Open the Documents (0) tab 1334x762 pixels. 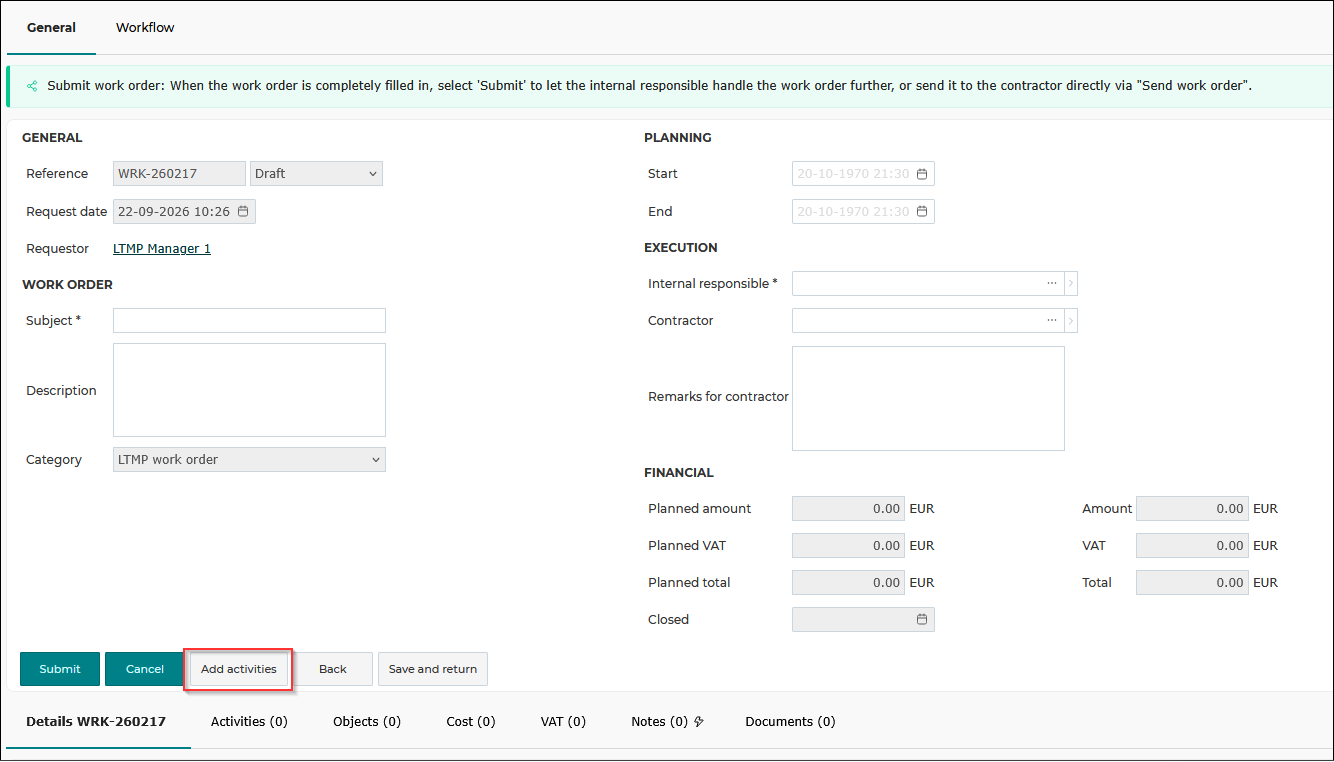790,721
